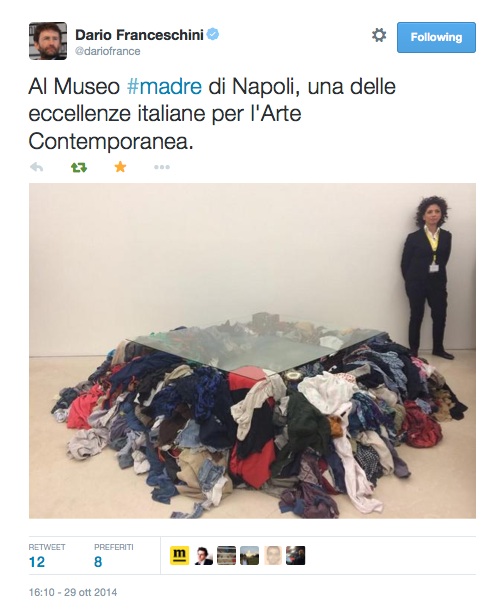The image size is (504, 612).
Task: Click the yellow 'm' logo avatar
Action: coord(180,555)
